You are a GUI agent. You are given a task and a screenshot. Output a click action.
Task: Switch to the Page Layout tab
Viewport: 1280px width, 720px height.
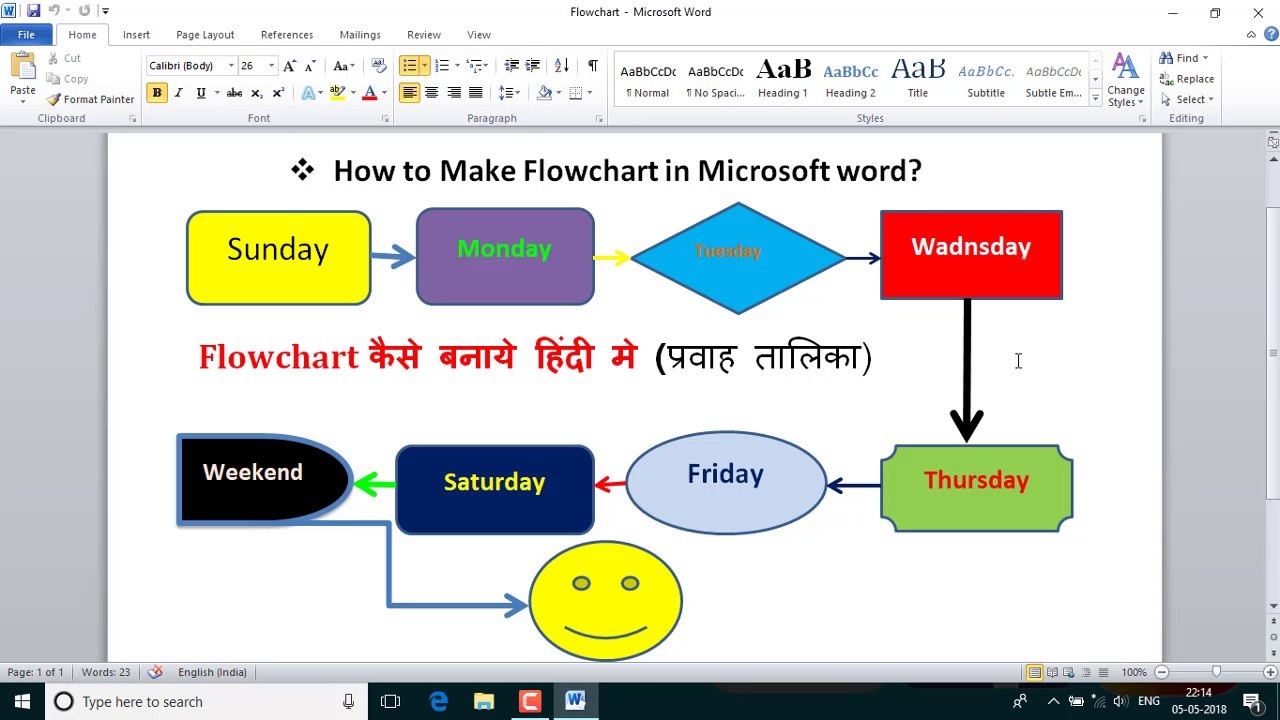[205, 35]
